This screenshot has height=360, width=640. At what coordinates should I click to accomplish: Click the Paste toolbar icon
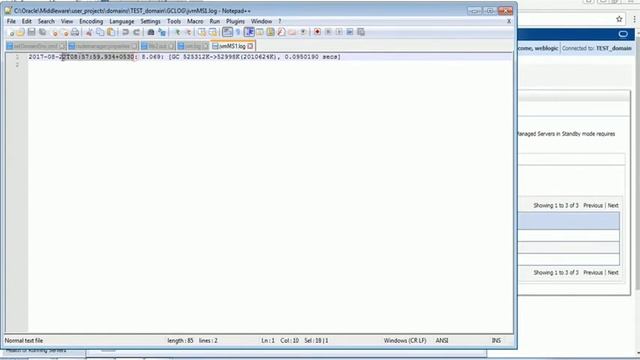point(111,32)
